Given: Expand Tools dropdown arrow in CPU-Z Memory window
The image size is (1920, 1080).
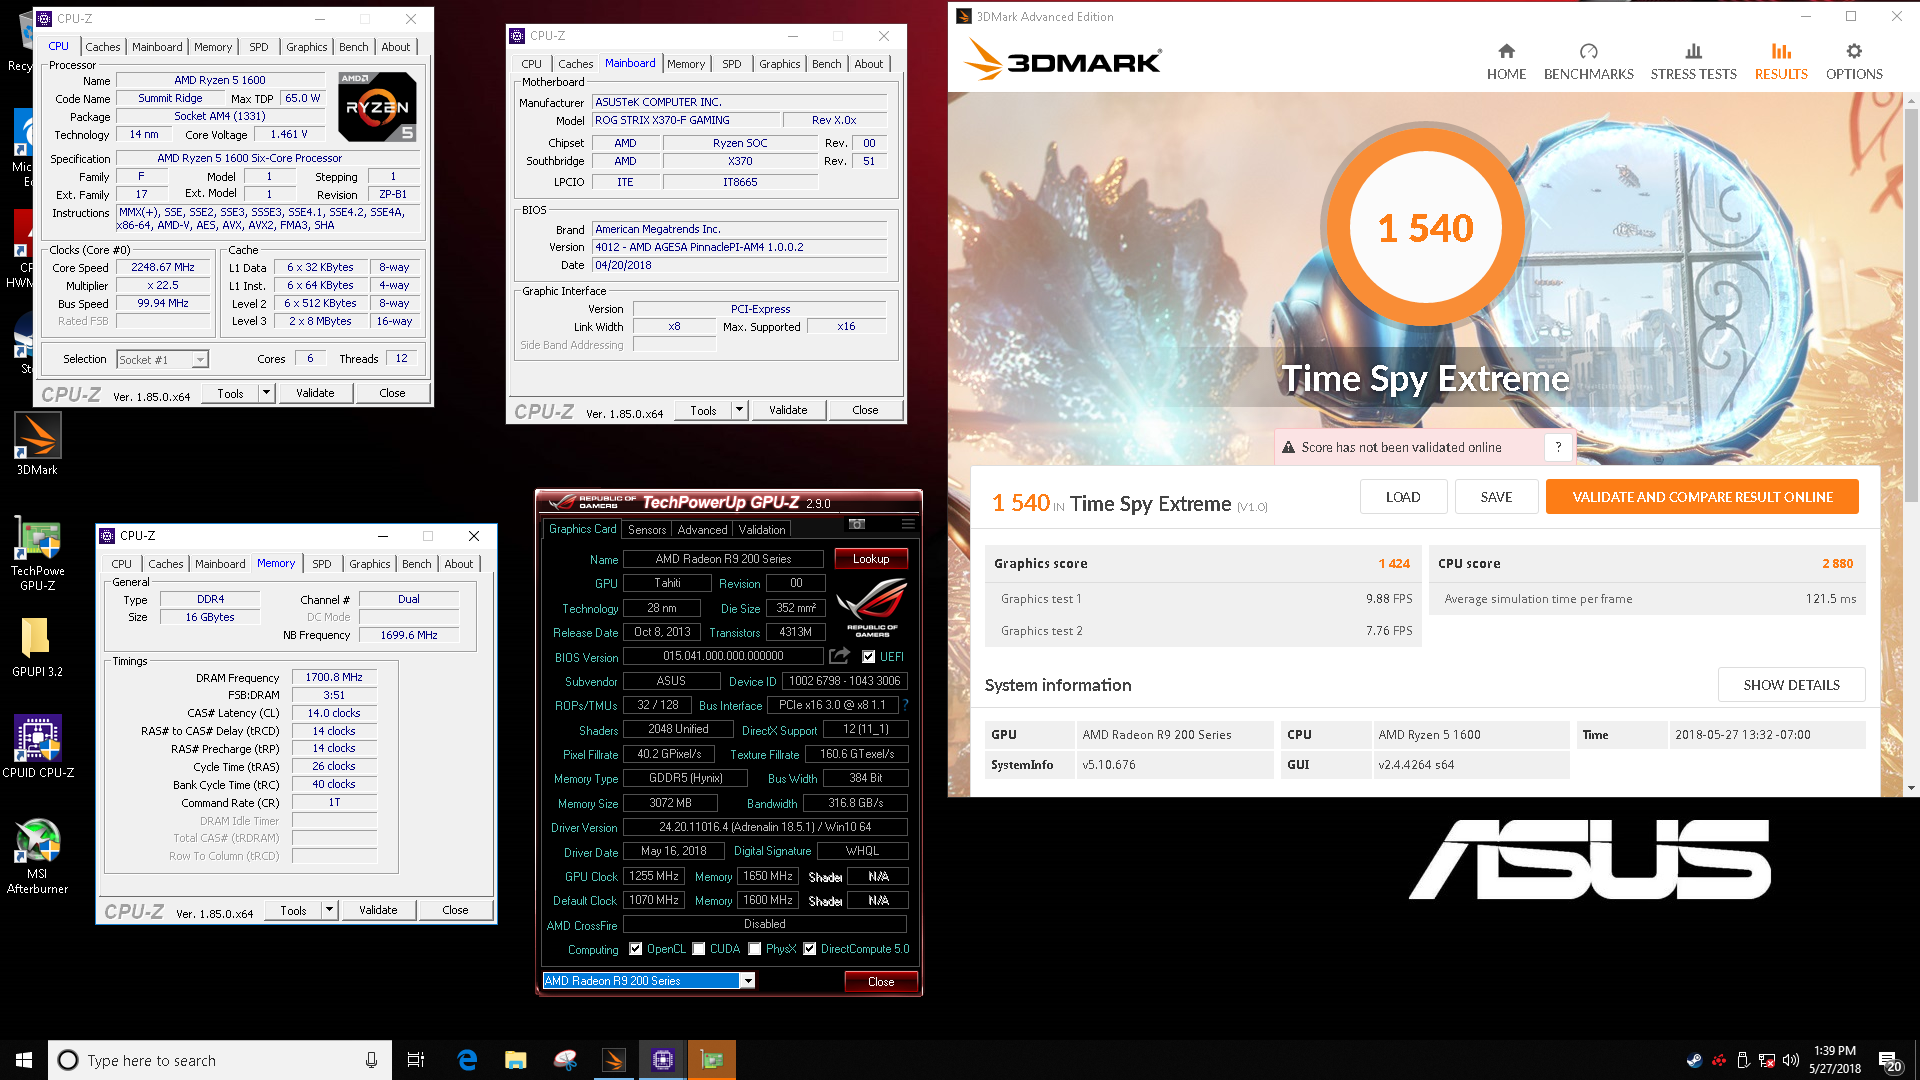Looking at the screenshot, I should [x=329, y=910].
